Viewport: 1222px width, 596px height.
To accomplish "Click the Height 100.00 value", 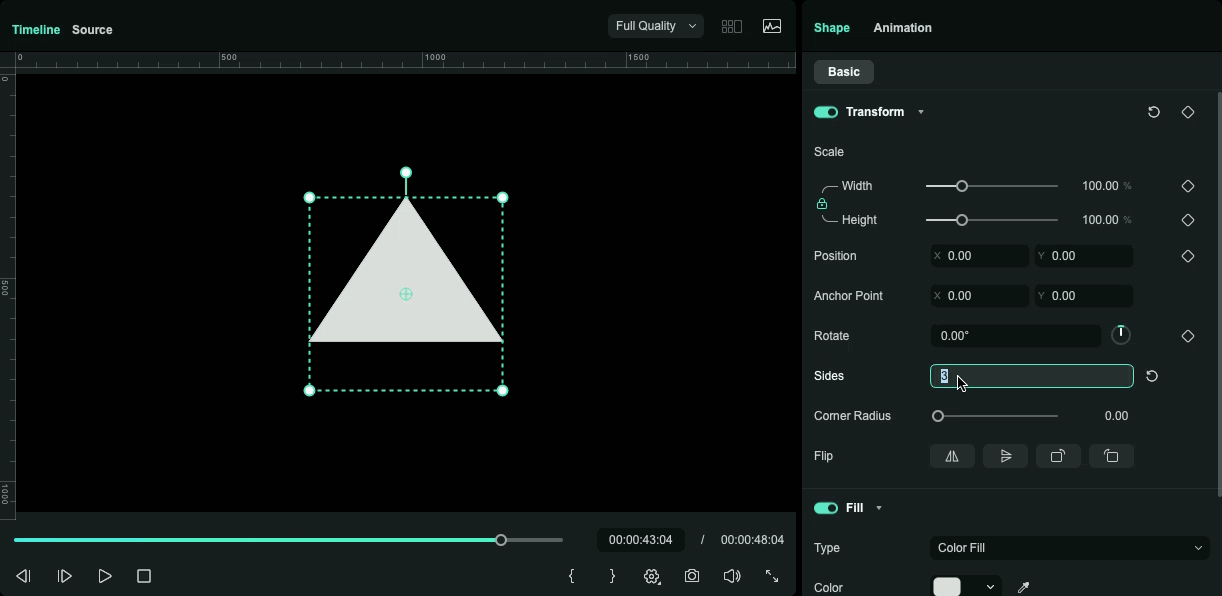I will [x=1100, y=220].
